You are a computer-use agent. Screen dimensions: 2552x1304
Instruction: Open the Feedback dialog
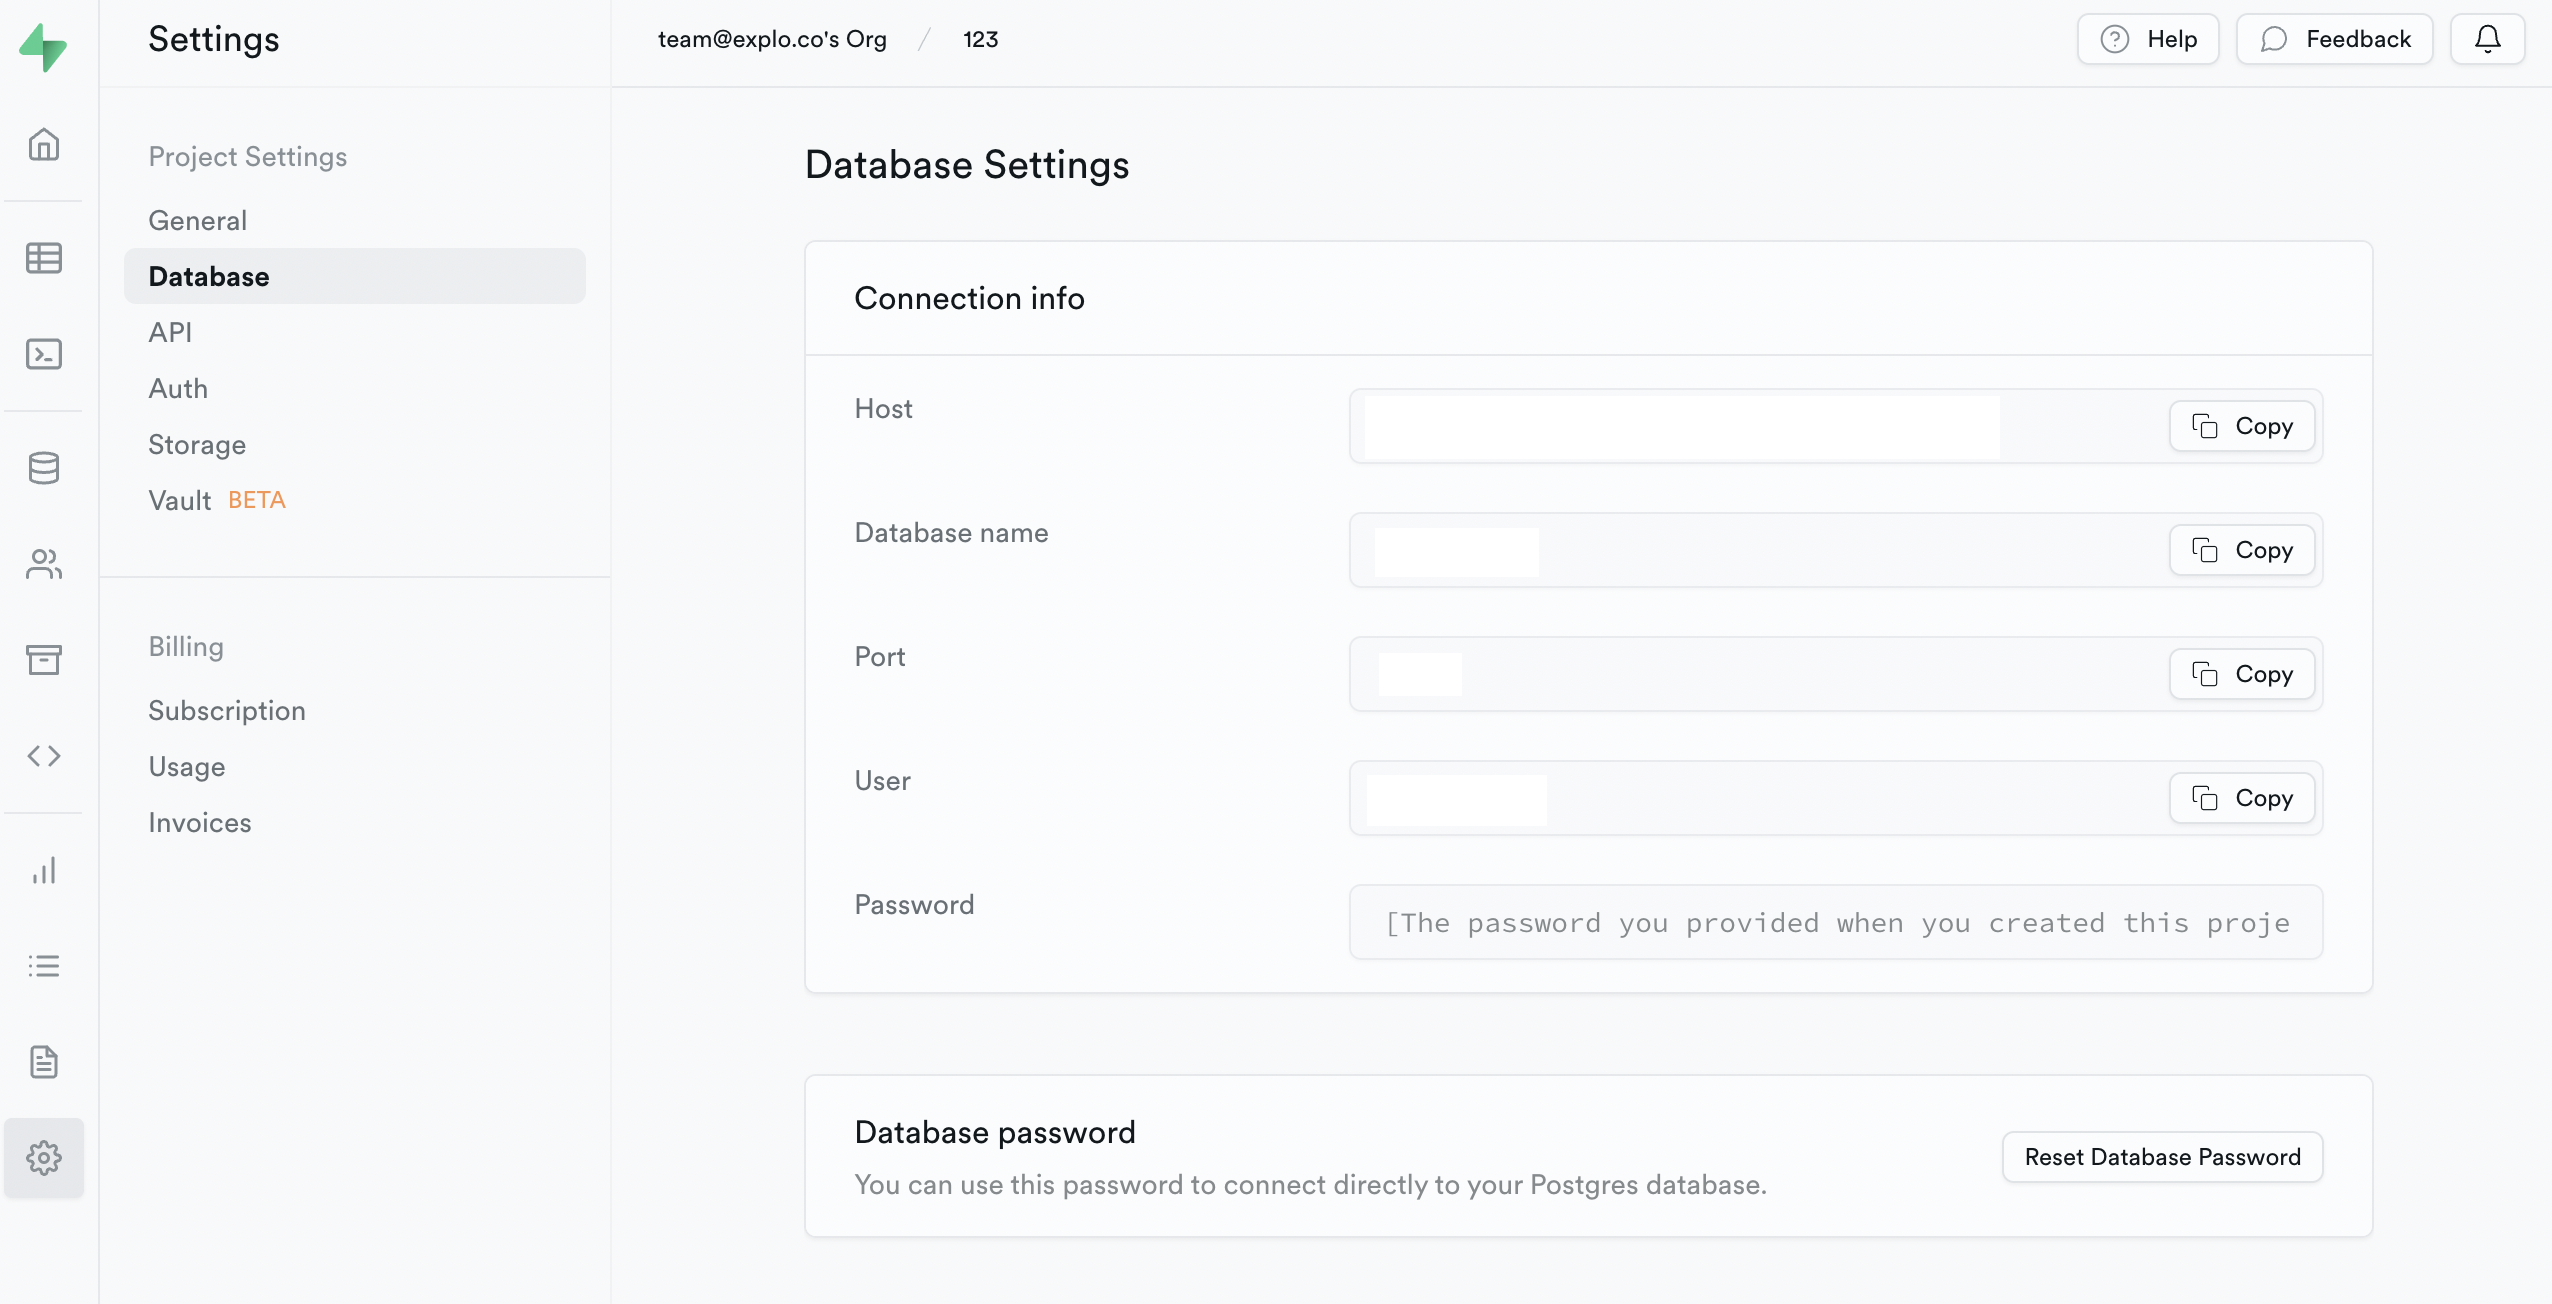pyautogui.click(x=2334, y=39)
